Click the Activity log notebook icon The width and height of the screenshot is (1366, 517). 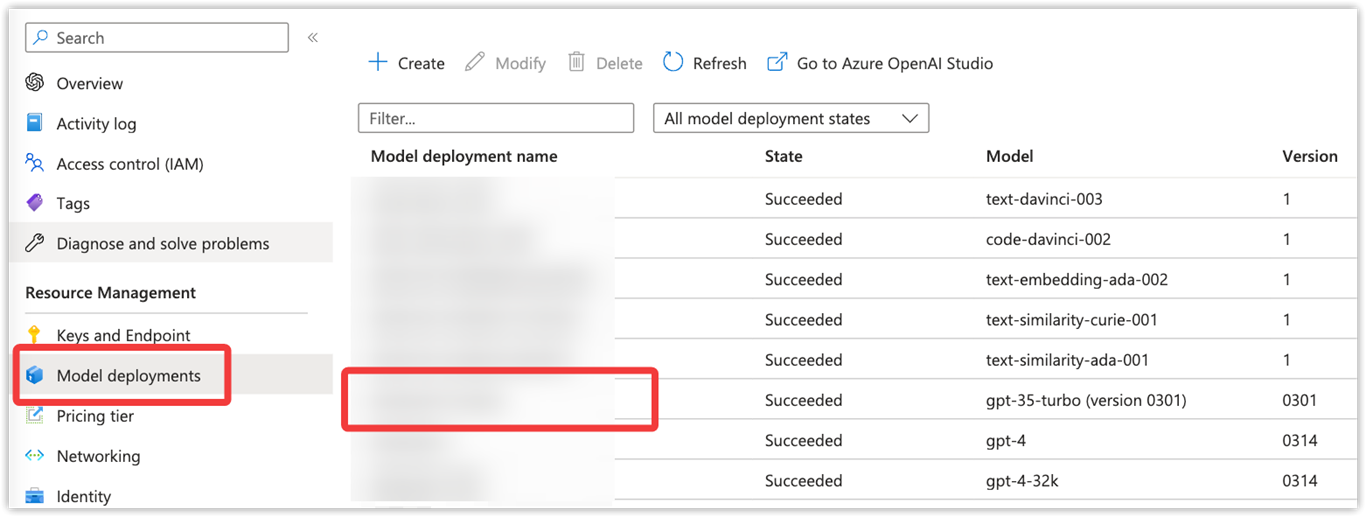pyautogui.click(x=35, y=123)
